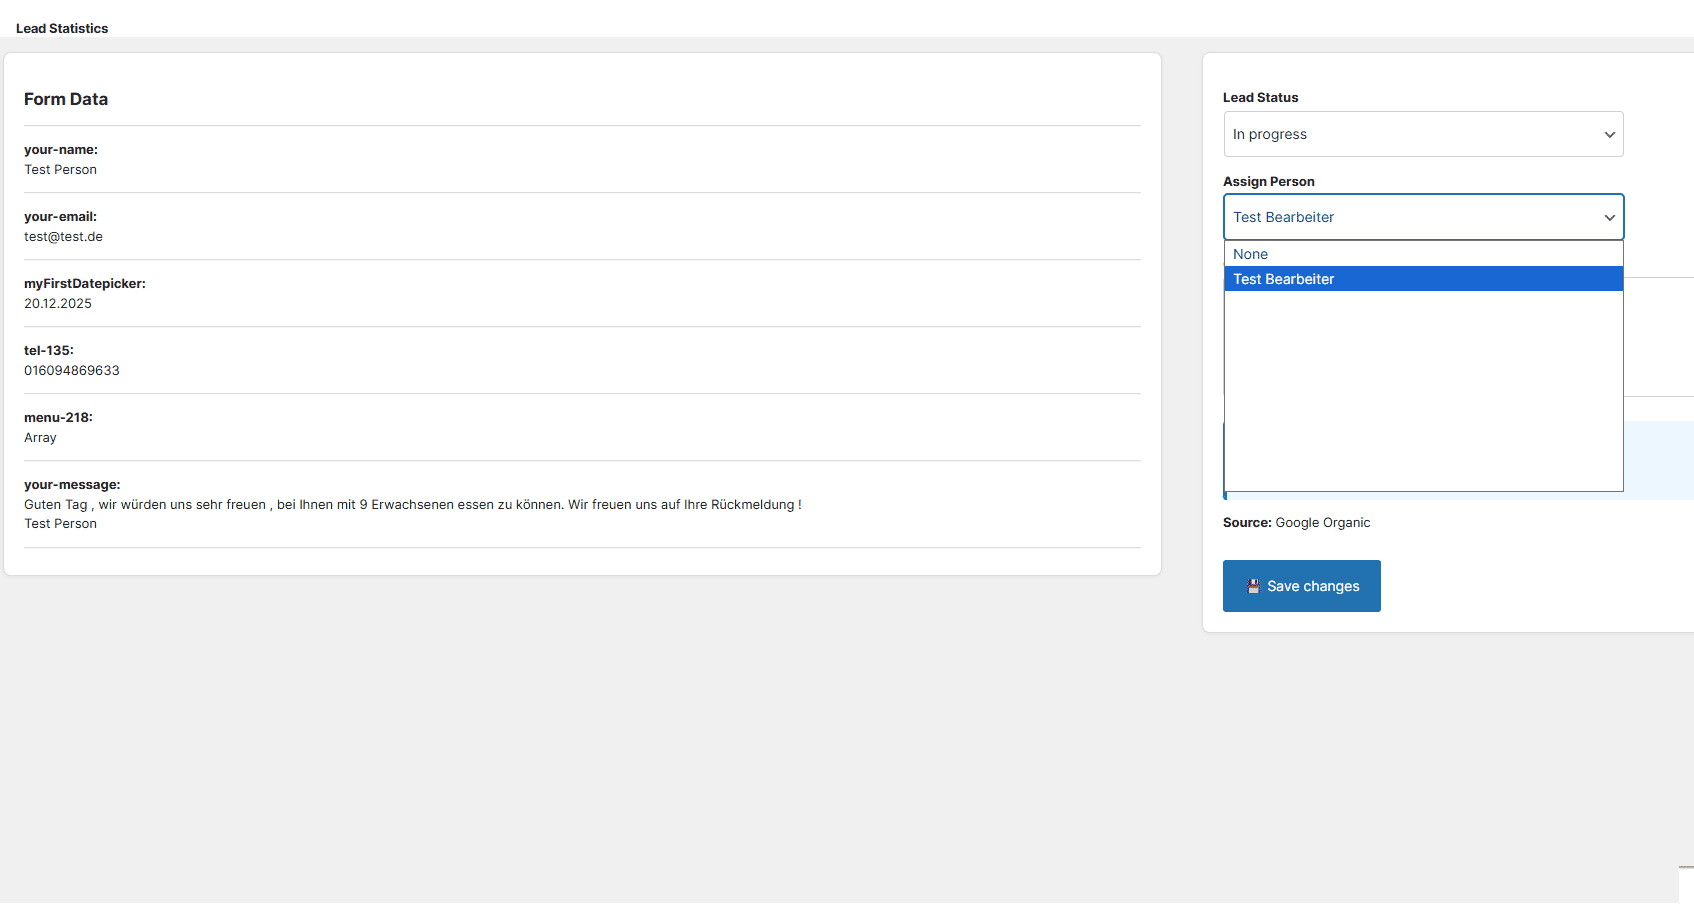The height and width of the screenshot is (904, 1694).
Task: Click the your-name field value Test Person
Action: [x=60, y=169]
